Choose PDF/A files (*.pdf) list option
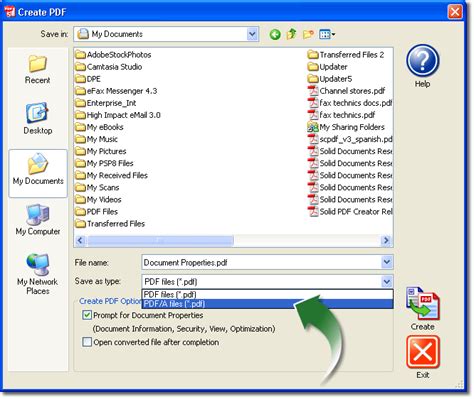 coord(268,304)
